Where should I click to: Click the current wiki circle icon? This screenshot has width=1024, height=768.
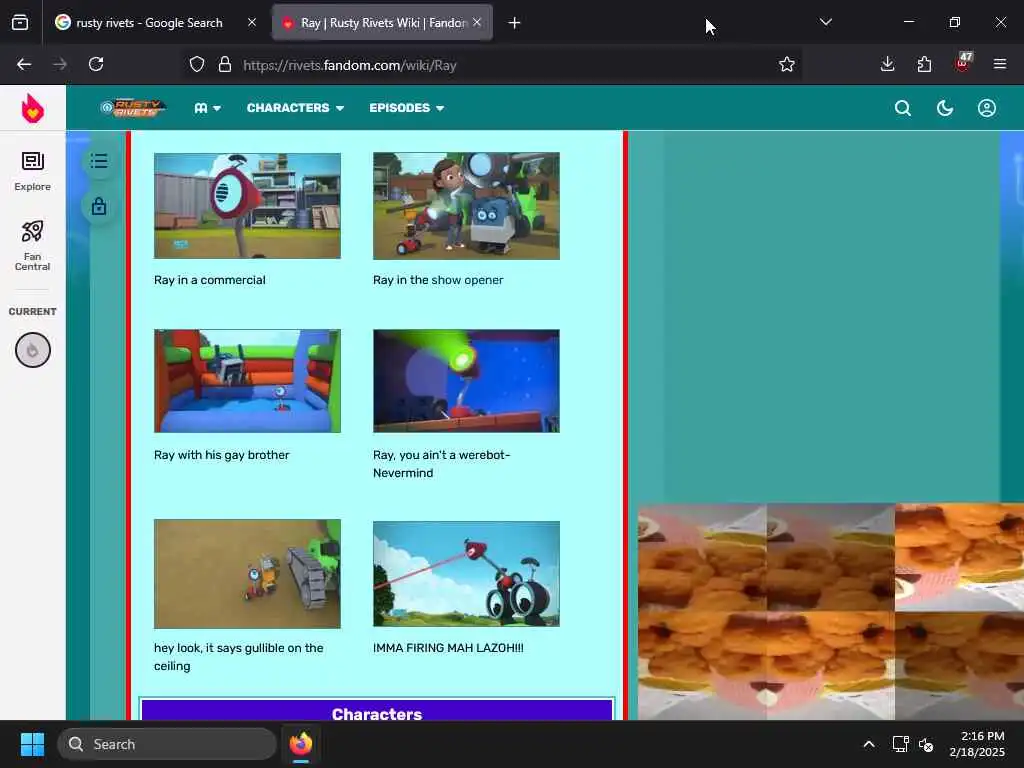pyautogui.click(x=33, y=350)
